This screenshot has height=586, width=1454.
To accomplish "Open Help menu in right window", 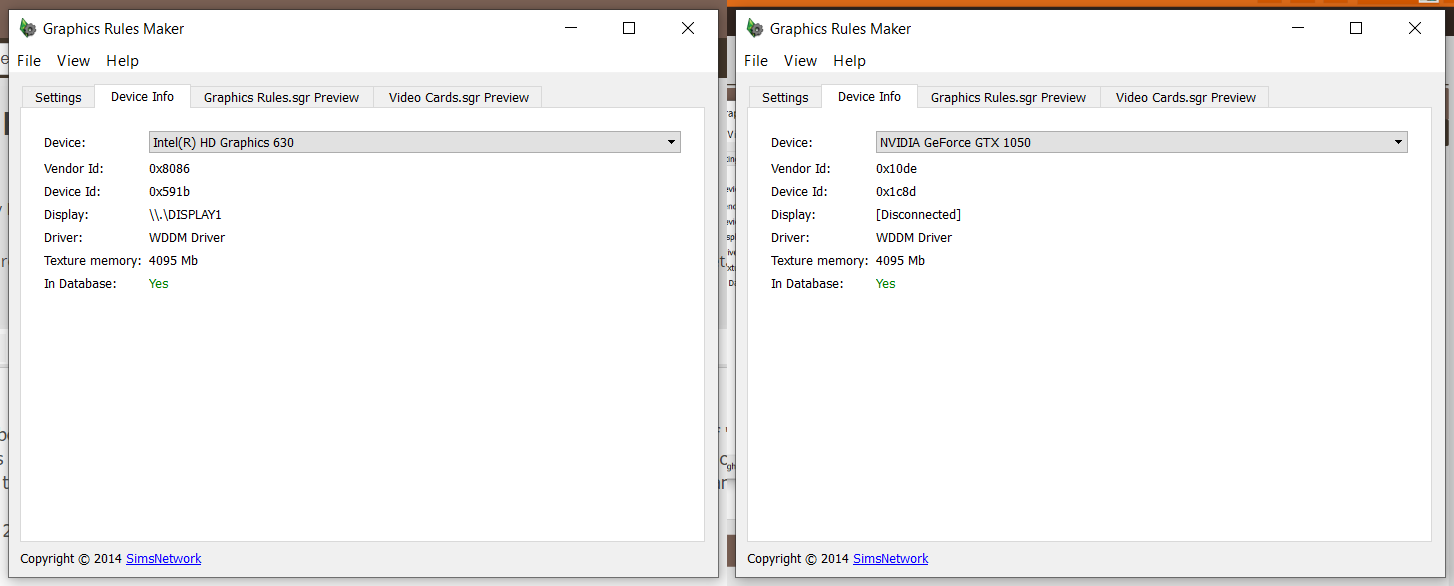I will tap(850, 61).
